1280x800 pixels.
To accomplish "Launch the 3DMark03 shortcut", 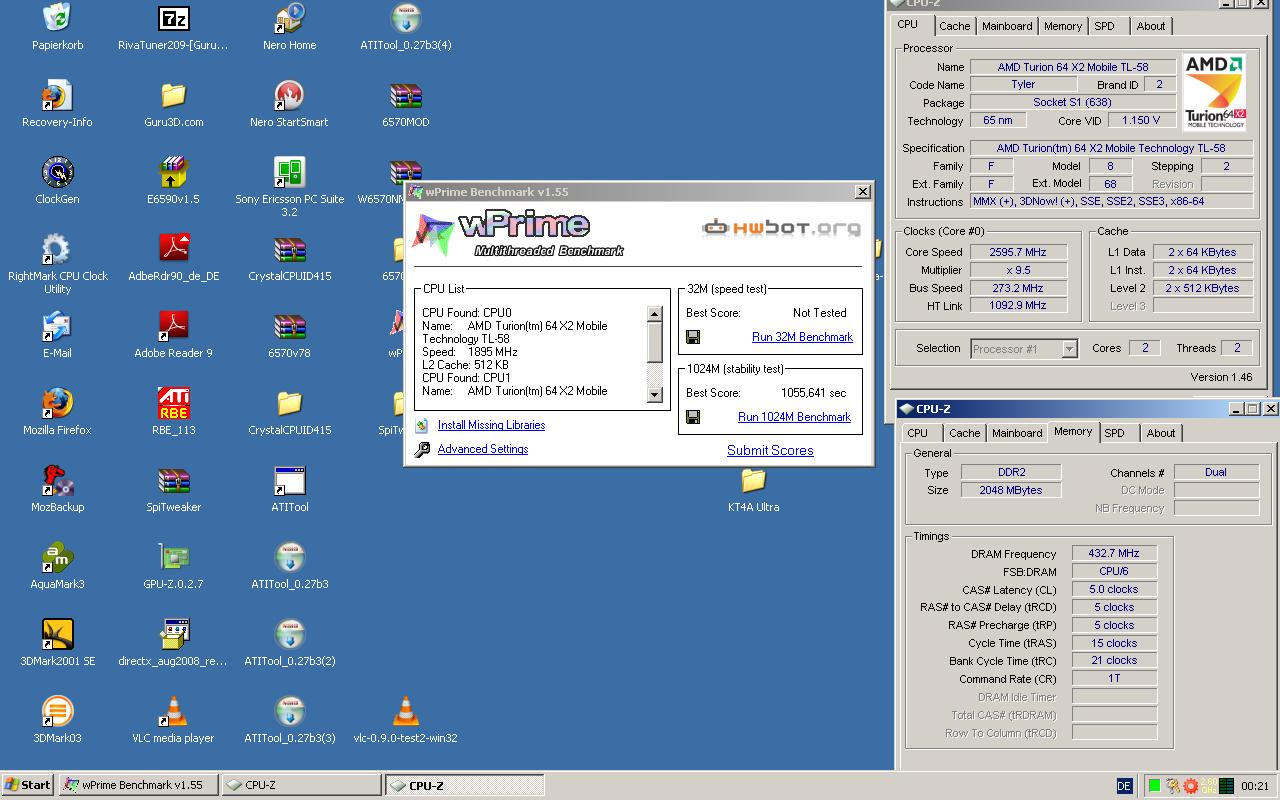I will tap(57, 711).
